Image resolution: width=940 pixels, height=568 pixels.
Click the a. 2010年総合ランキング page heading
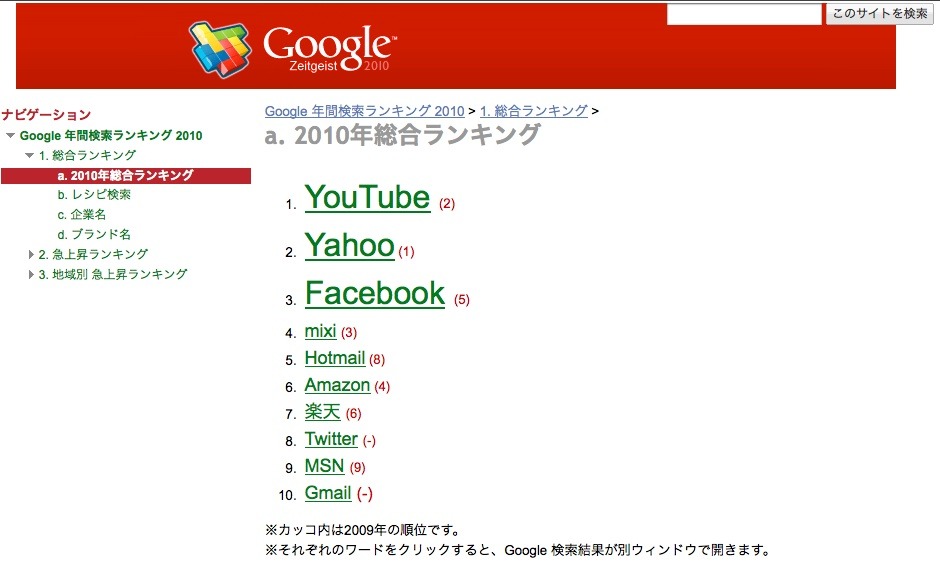point(402,135)
